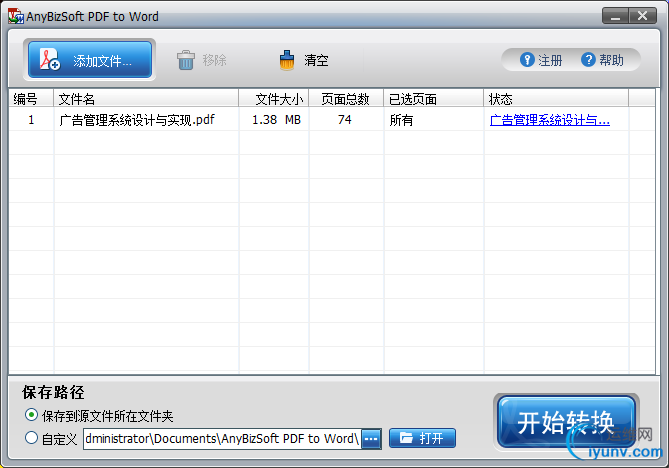Click the 打开 folder button
This screenshot has height=468, width=669.
tap(422, 438)
